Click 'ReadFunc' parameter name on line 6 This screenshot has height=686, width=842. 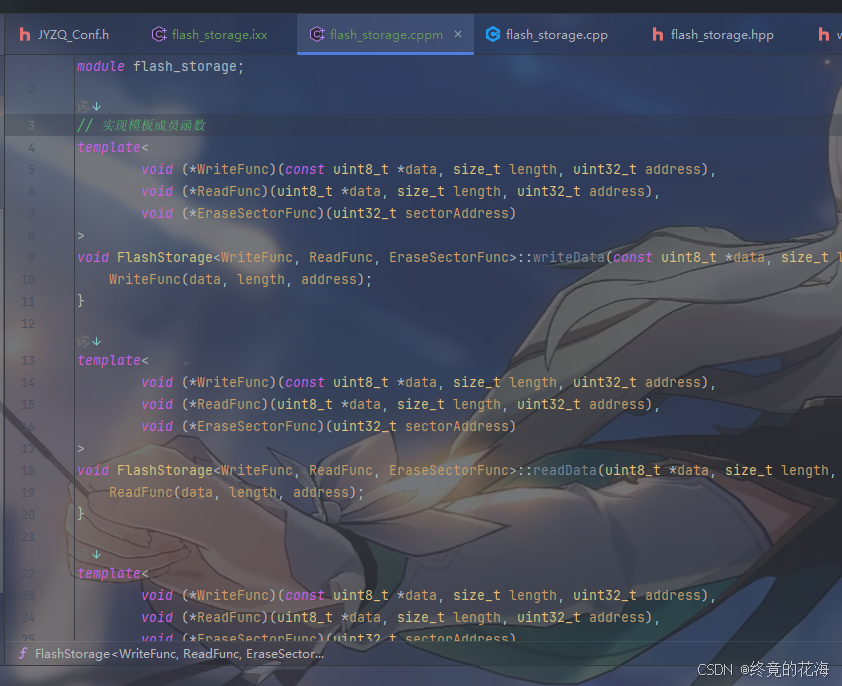pyautogui.click(x=229, y=191)
